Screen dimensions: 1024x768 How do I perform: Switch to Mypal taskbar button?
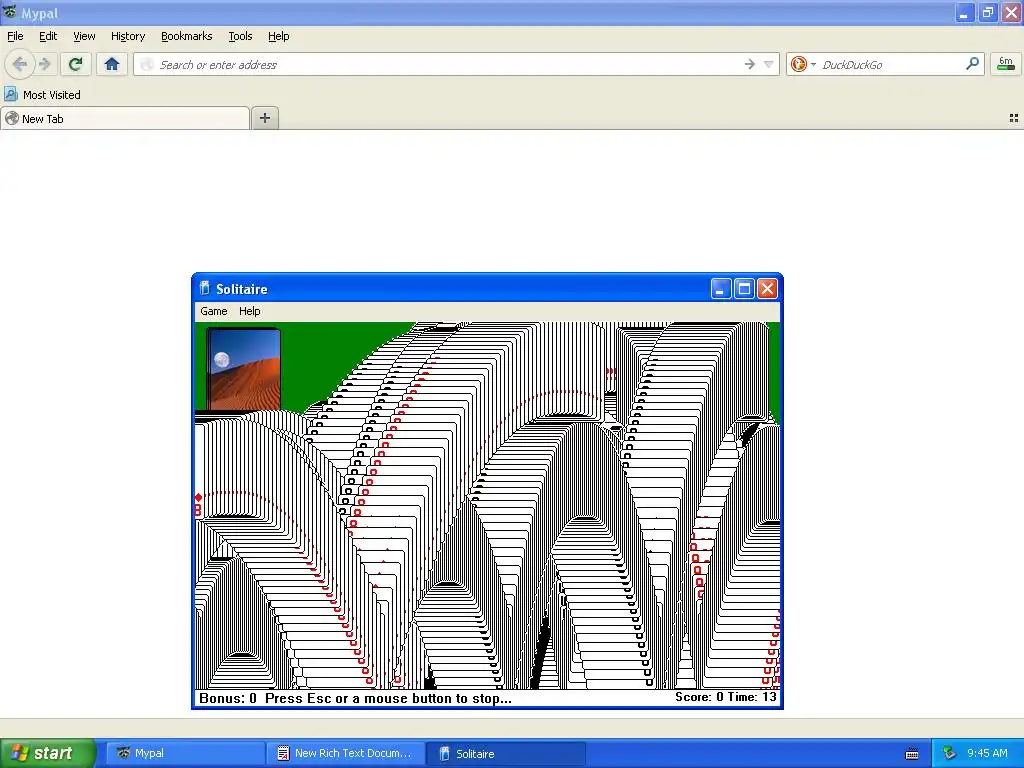tap(185, 753)
